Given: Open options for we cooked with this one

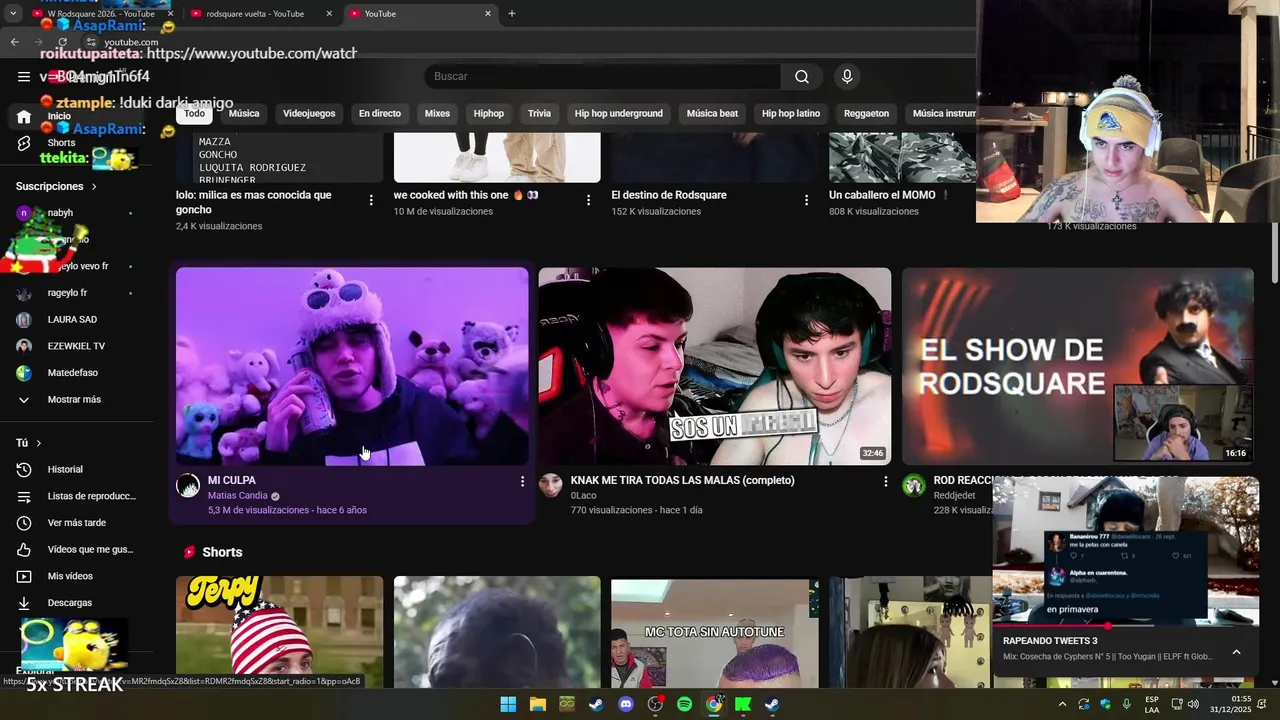Looking at the screenshot, I should pos(588,200).
